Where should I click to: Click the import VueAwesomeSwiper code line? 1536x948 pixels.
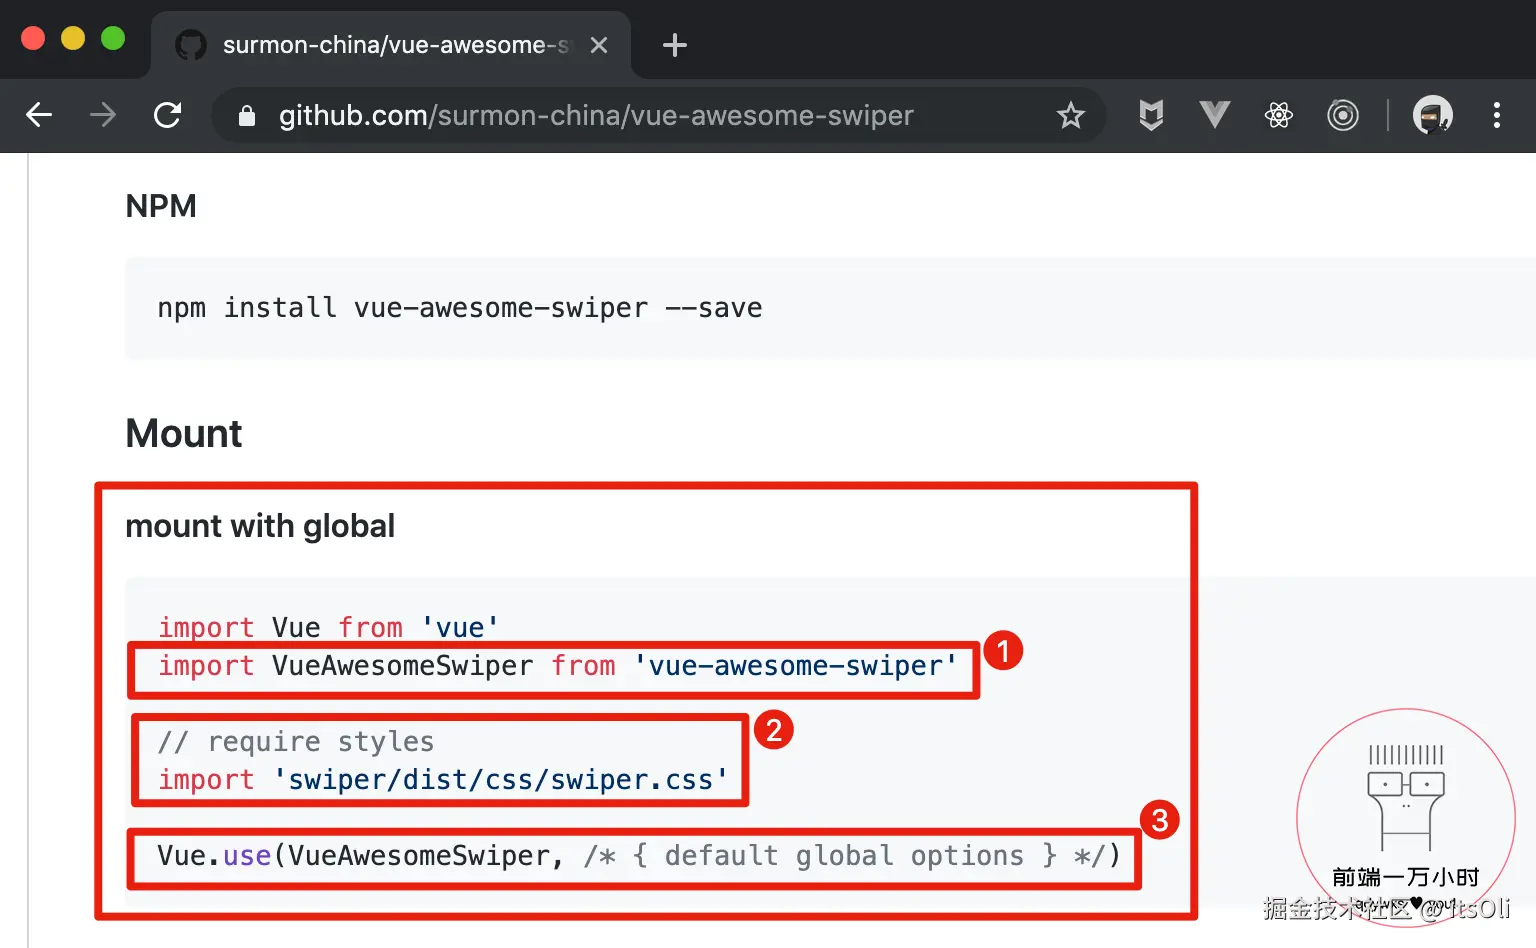tap(558, 666)
